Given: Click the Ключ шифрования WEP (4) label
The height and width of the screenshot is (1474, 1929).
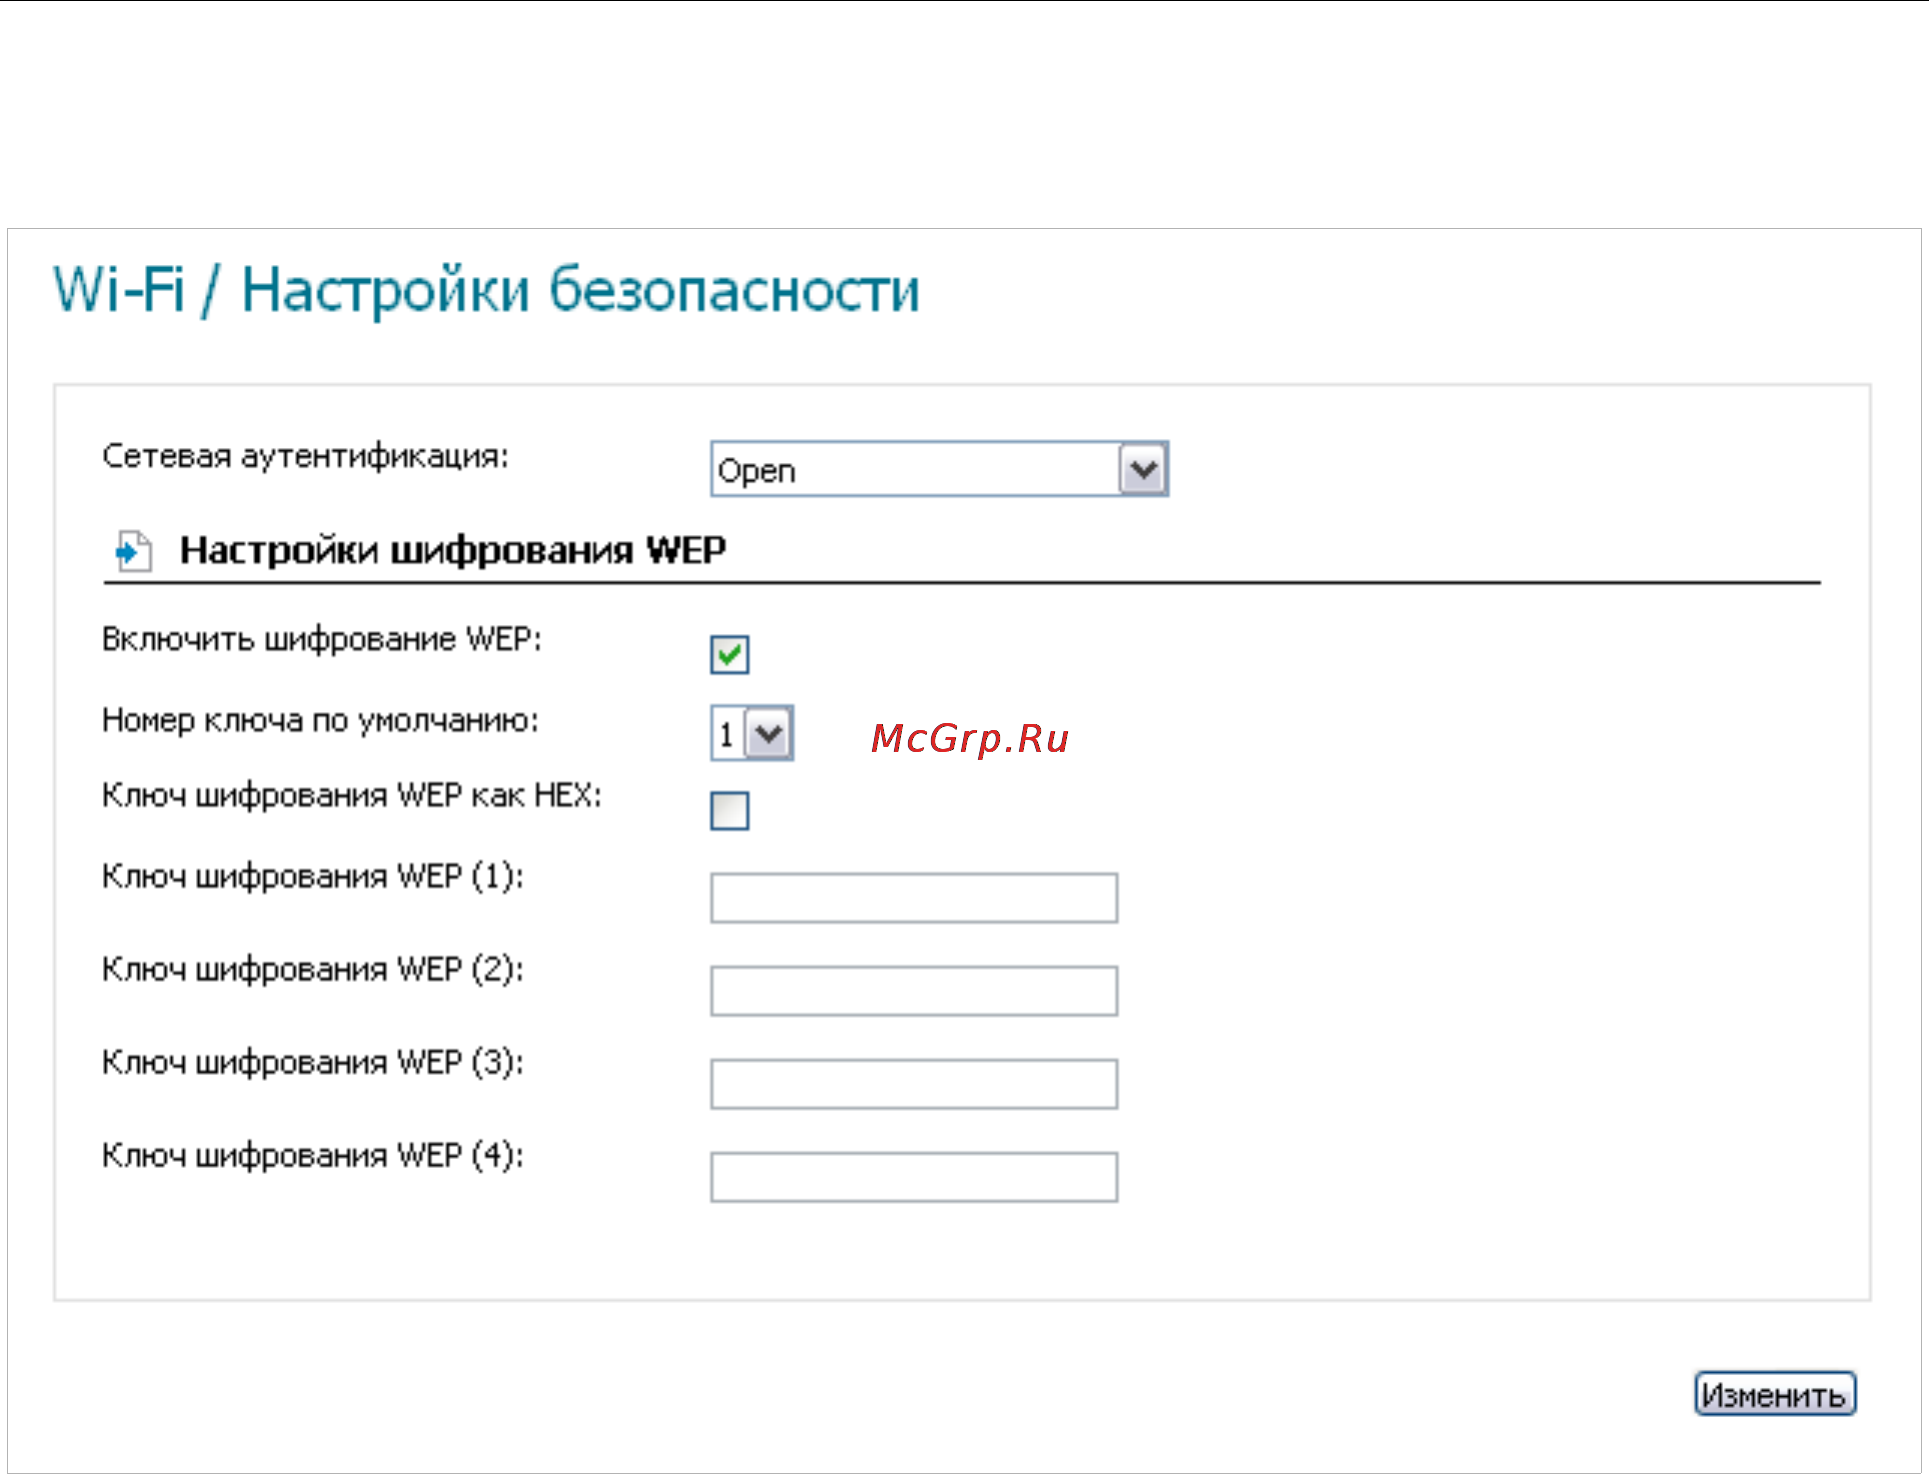Looking at the screenshot, I should 313,1156.
